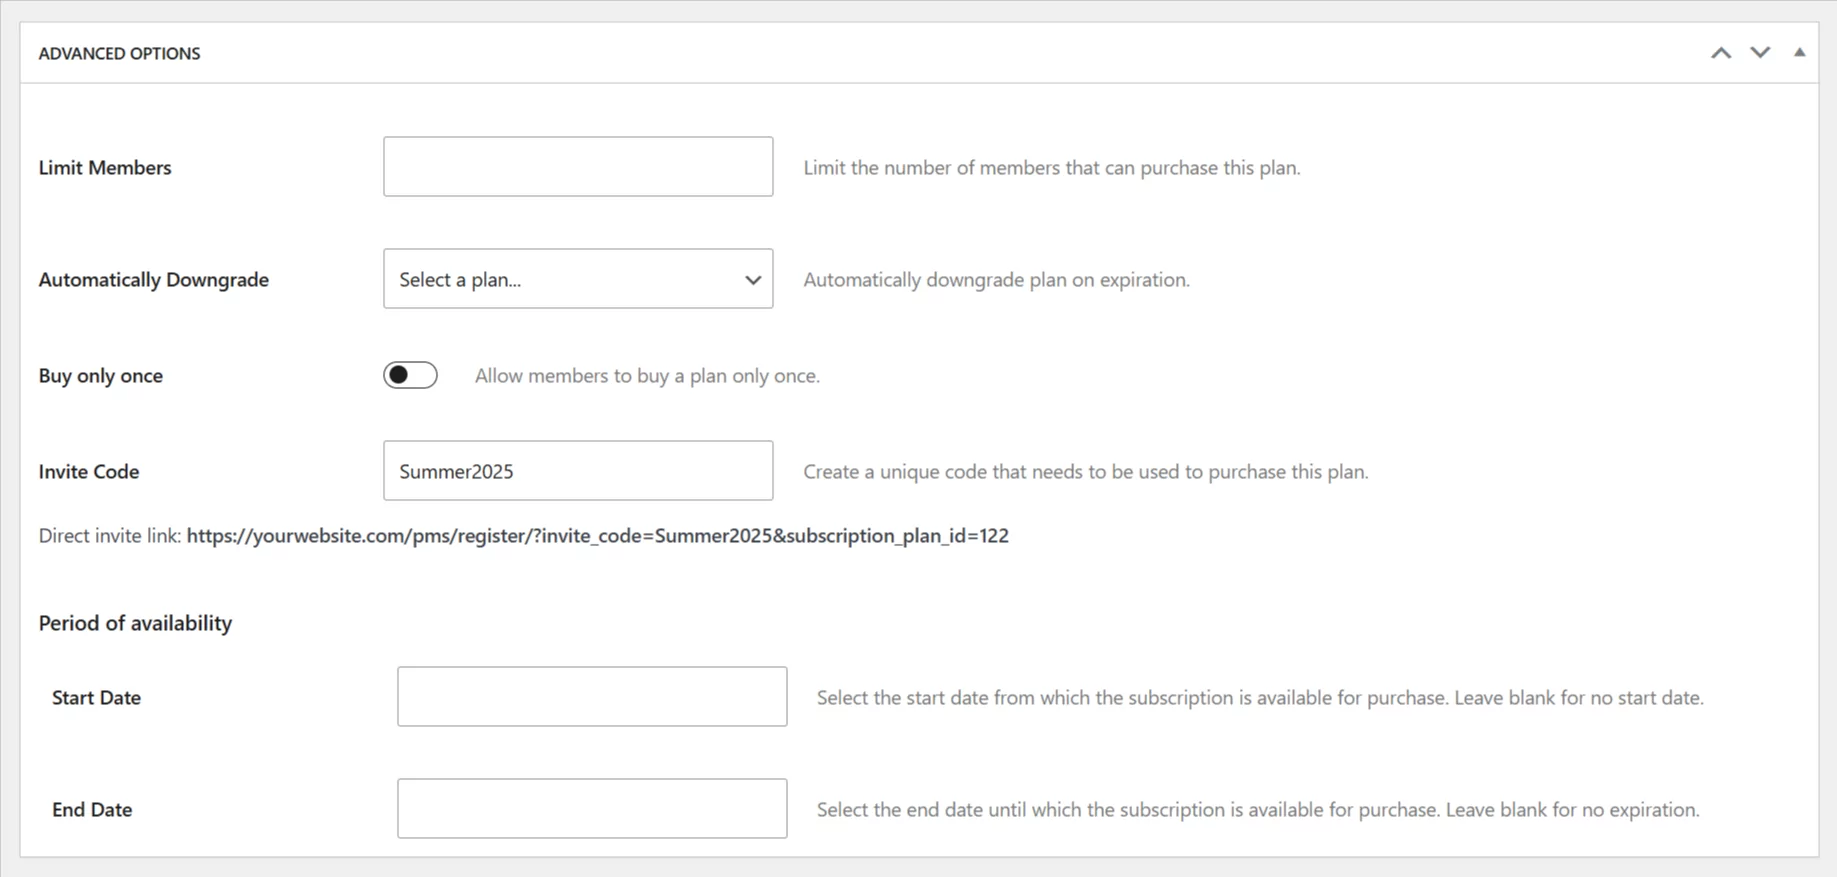The height and width of the screenshot is (877, 1837).
Task: Click the 'Allow members to buy' description text
Action: coord(647,376)
